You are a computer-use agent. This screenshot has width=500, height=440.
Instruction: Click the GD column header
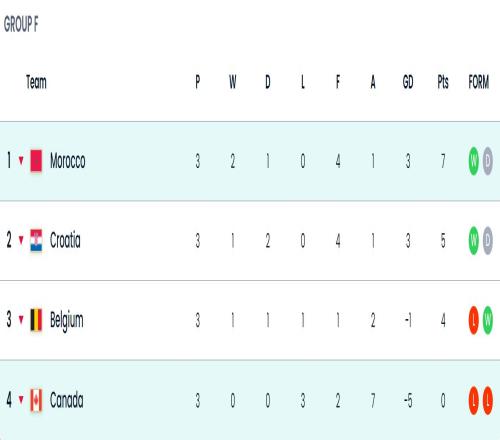[408, 82]
